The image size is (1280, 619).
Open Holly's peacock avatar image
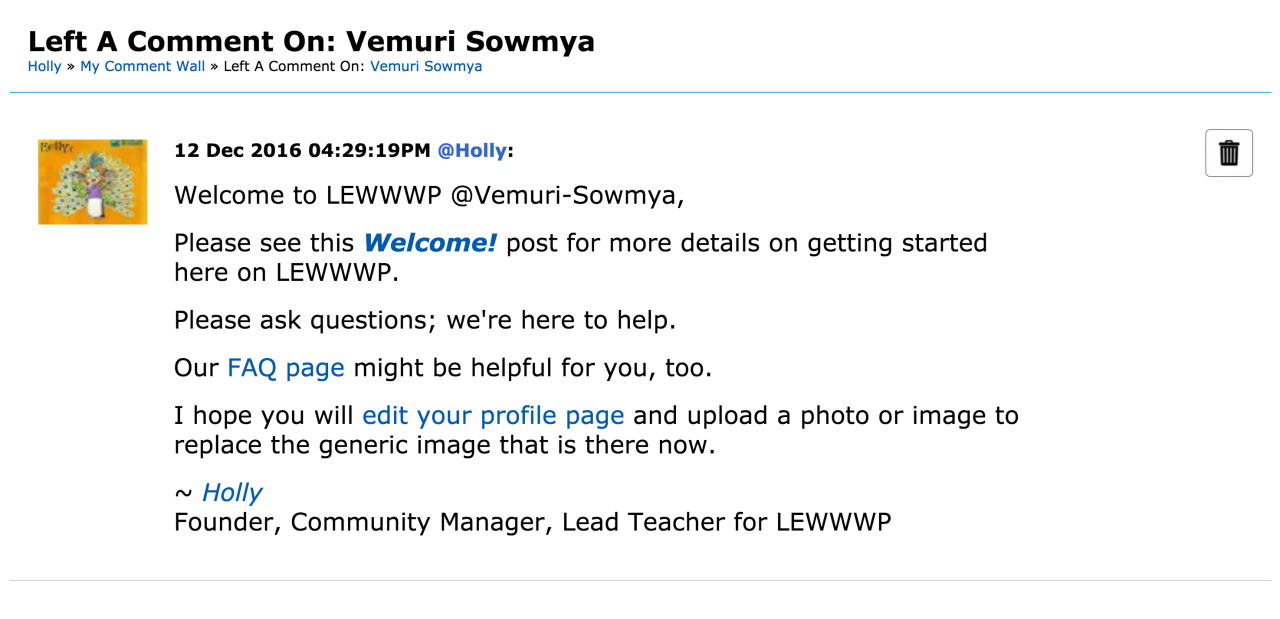[x=92, y=181]
